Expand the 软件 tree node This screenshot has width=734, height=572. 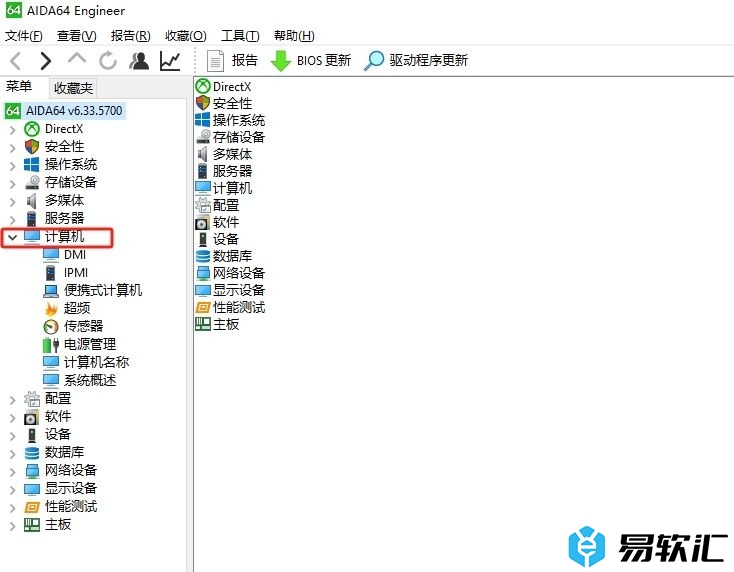pos(13,417)
